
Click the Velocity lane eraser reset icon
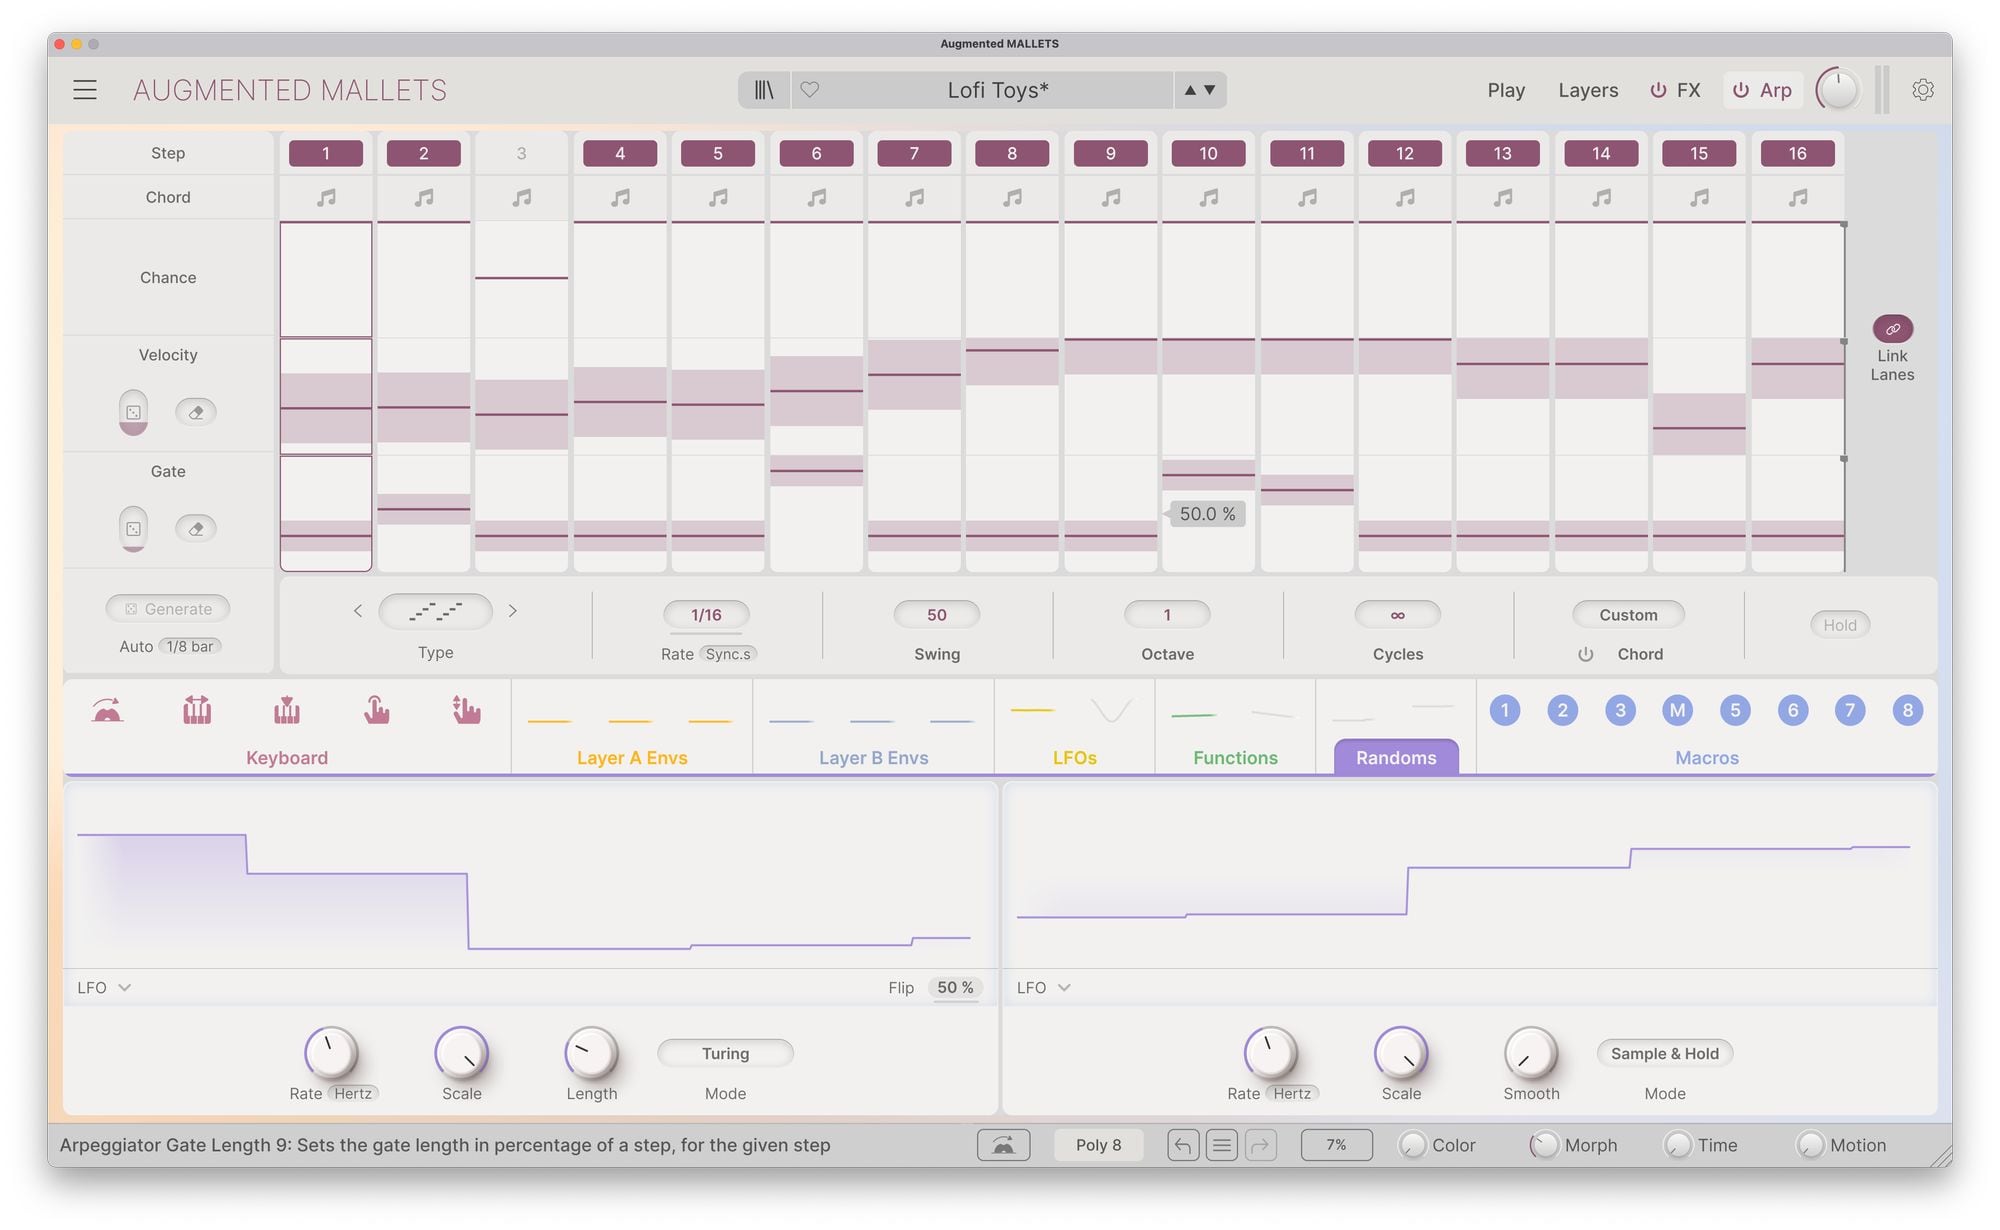pyautogui.click(x=196, y=412)
